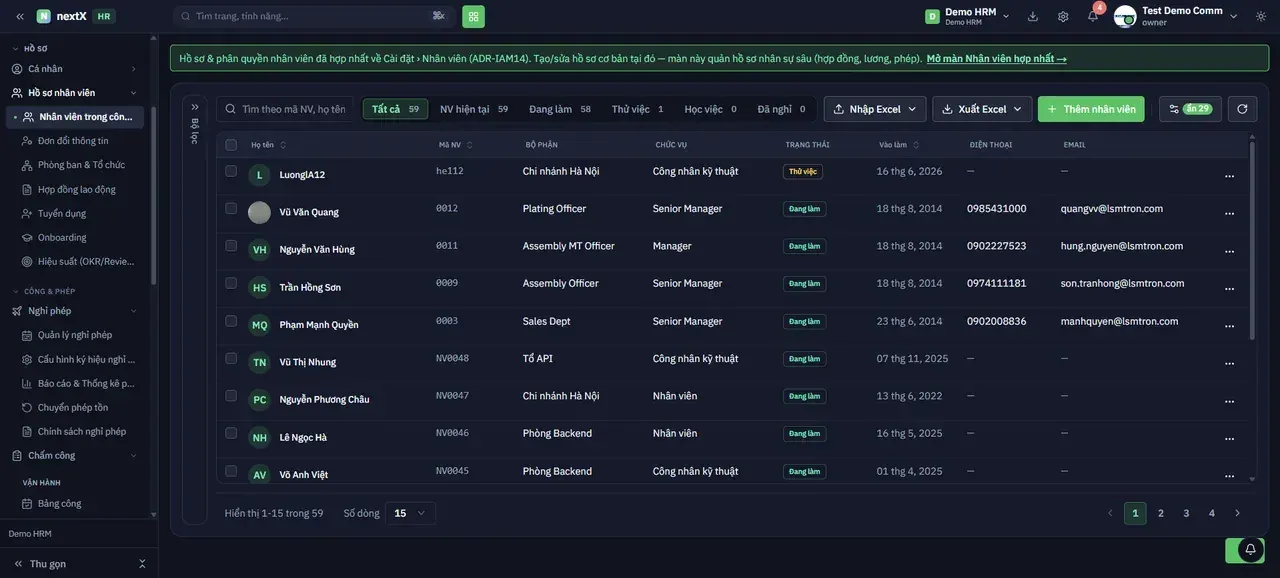Viewport: 1280px width, 578px height.
Task: Open the Mở màn Nhân viên hợp nhất link
Action: [x=997, y=58]
